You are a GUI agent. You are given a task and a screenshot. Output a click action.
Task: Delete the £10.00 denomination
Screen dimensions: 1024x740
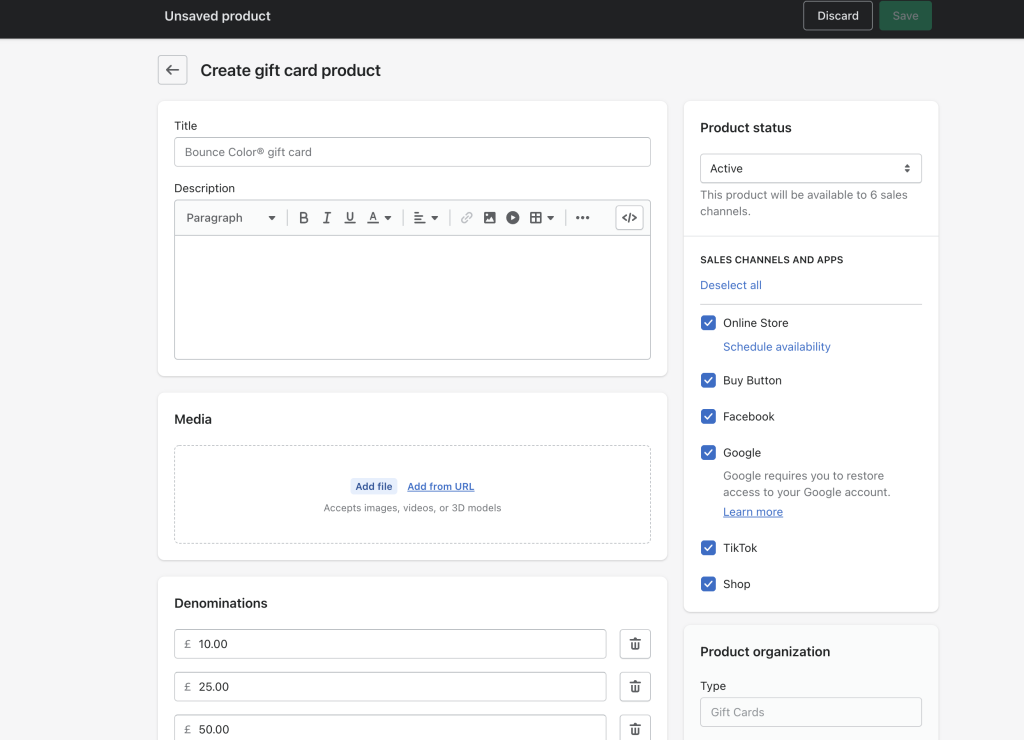[x=635, y=644]
